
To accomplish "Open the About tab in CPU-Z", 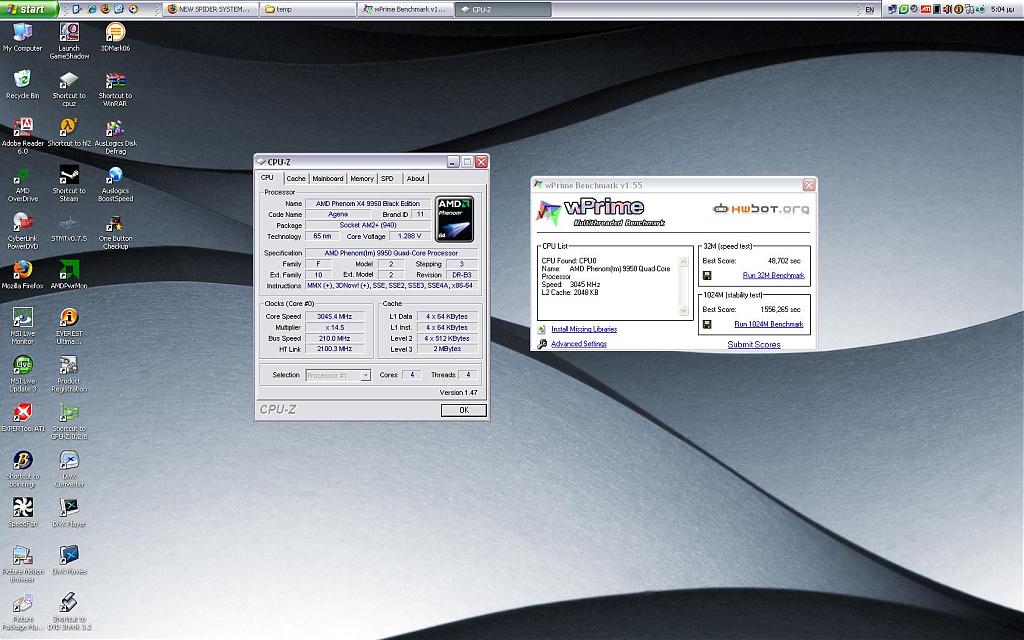I will 415,178.
